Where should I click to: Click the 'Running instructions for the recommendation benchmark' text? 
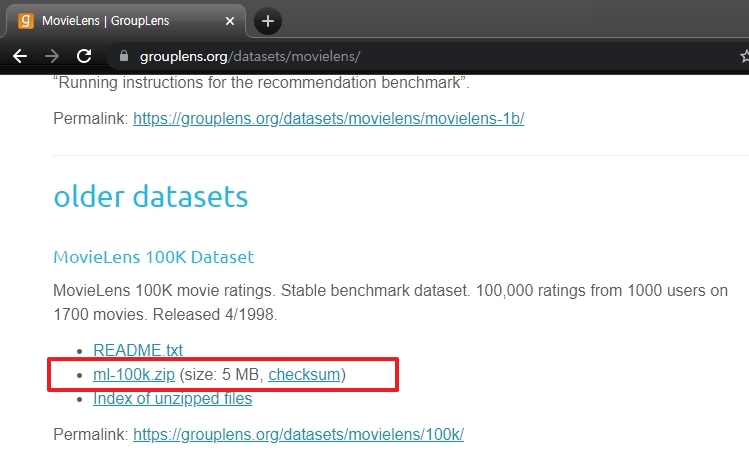(x=261, y=83)
